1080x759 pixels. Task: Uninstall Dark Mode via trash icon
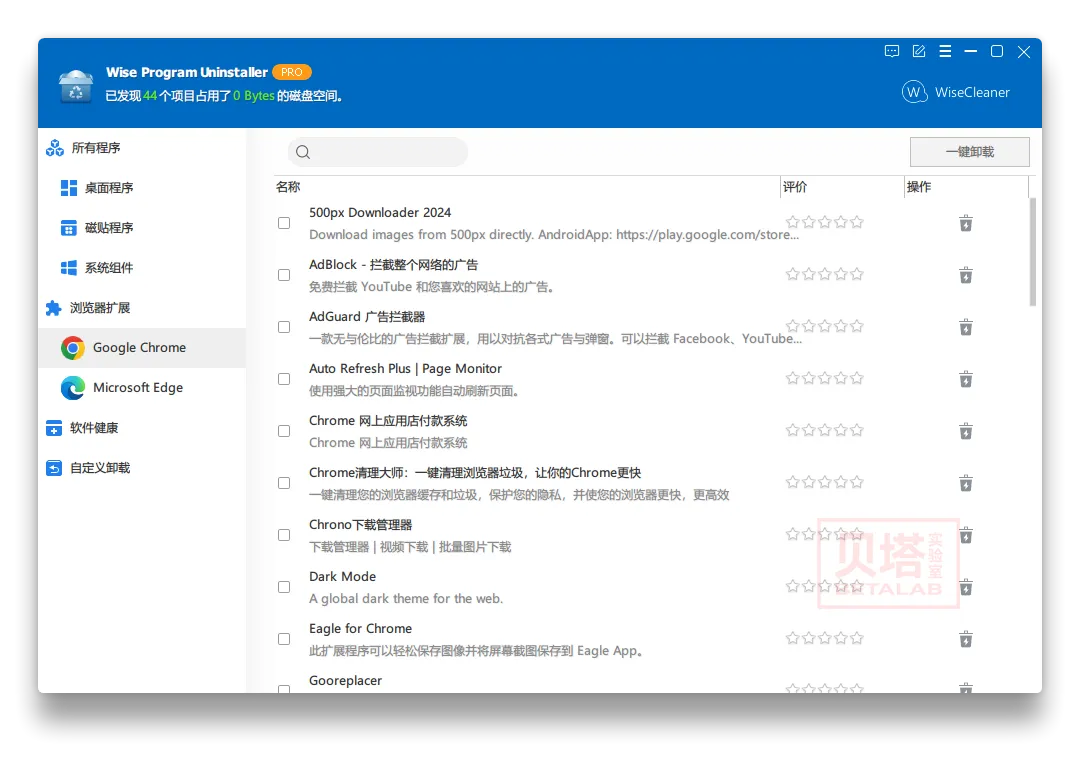click(966, 587)
